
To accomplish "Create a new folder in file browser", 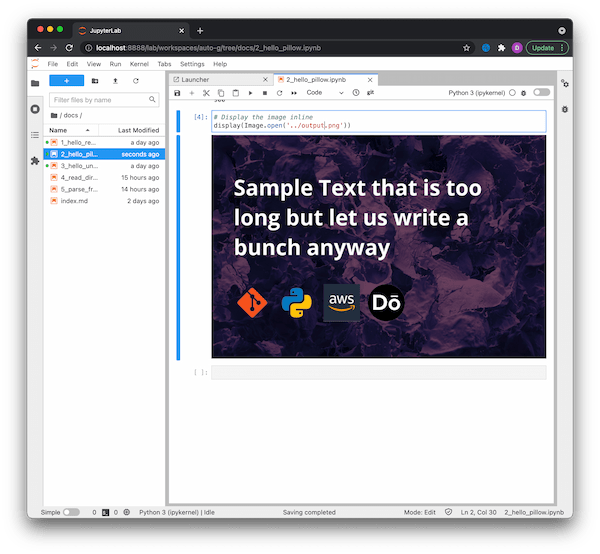I will [95, 80].
